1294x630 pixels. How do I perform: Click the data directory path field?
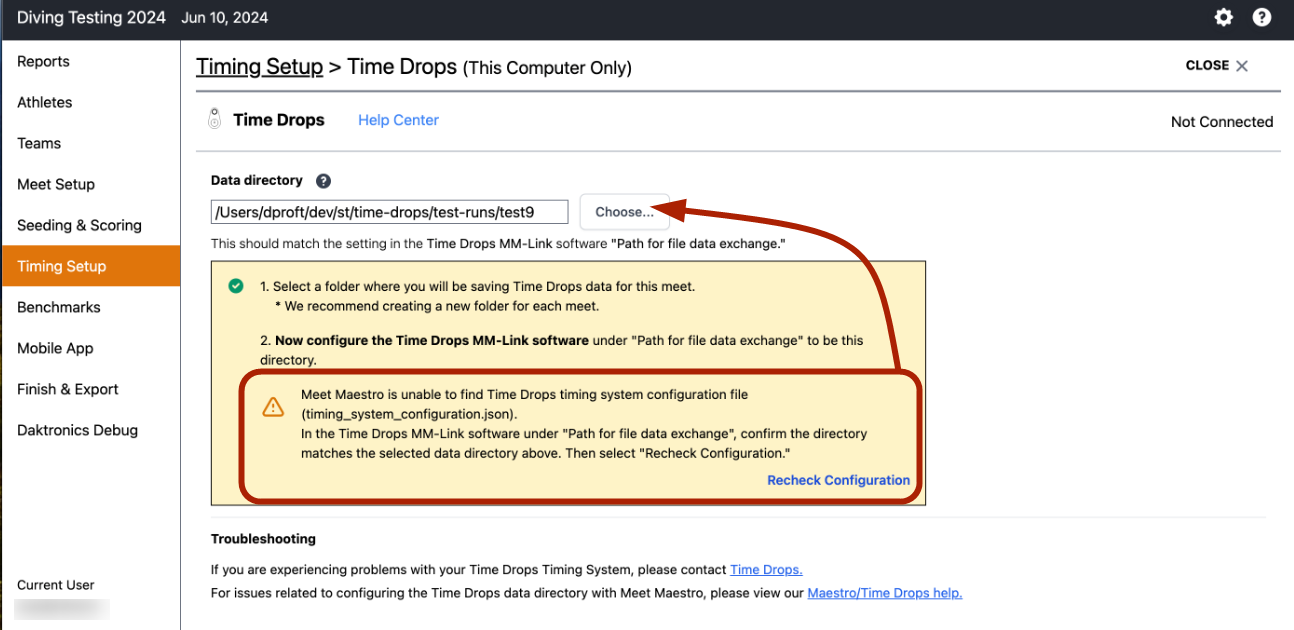click(x=389, y=211)
